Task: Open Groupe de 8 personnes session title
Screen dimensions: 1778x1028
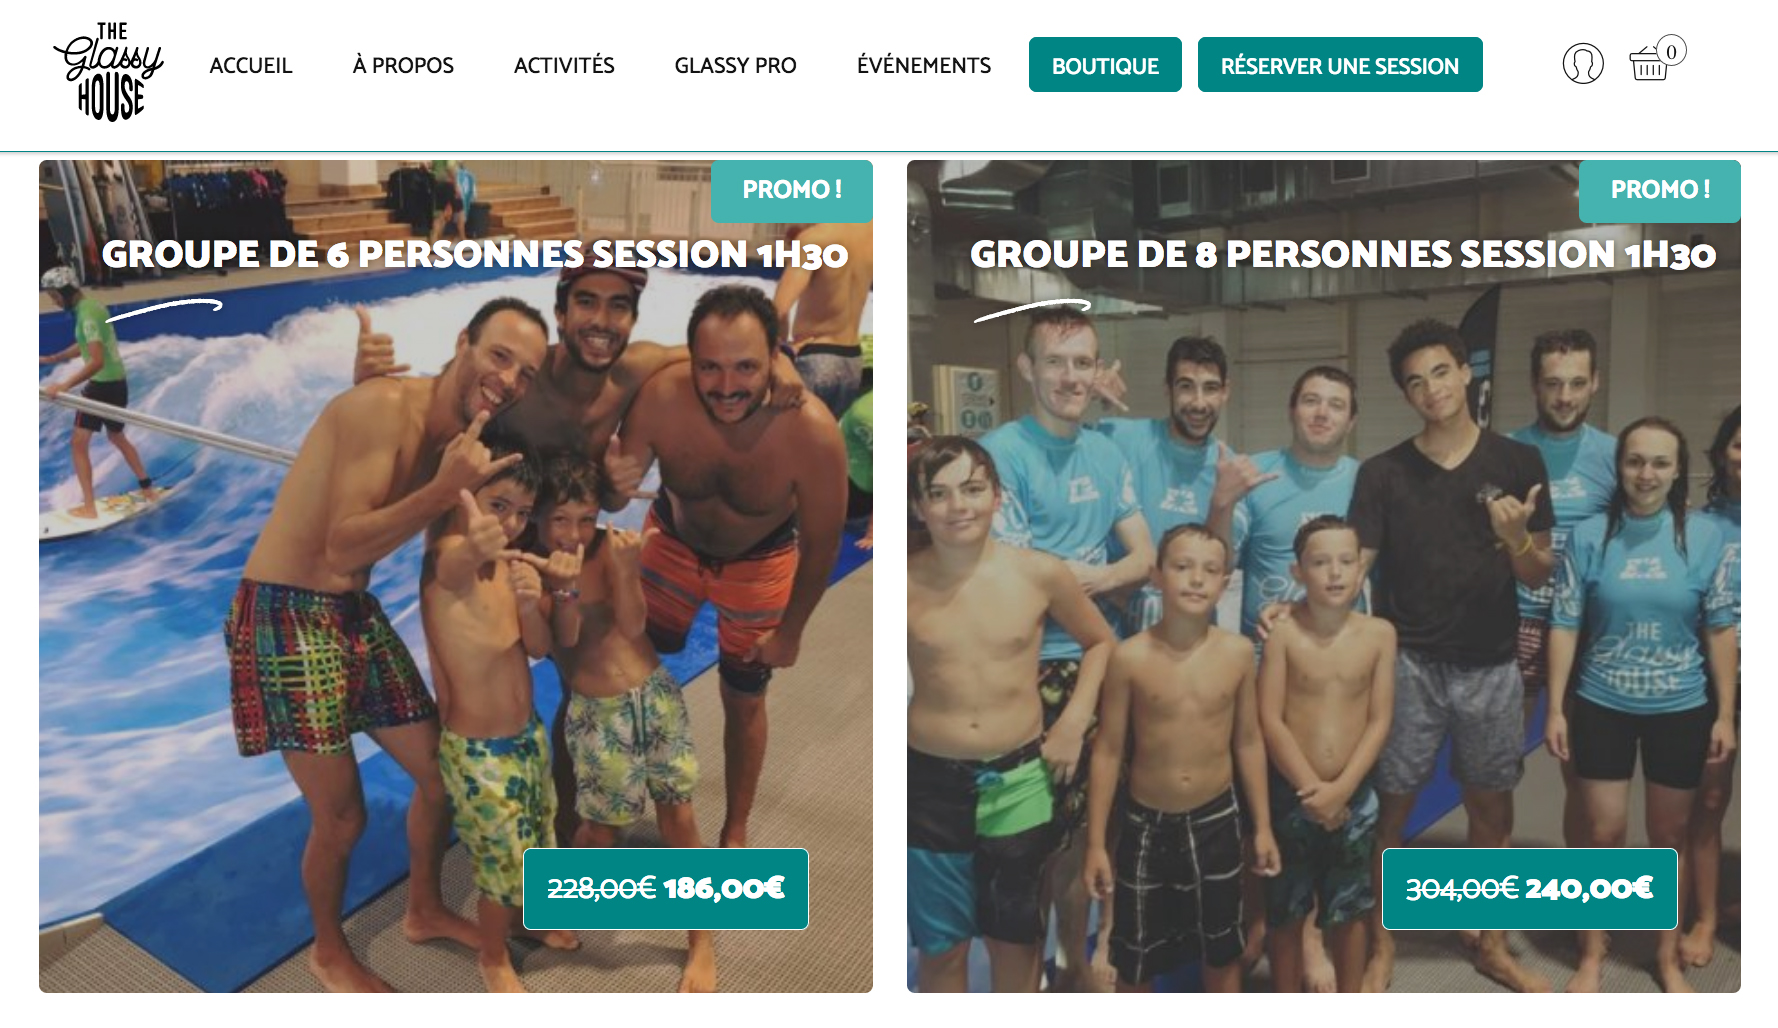Action: coord(1343,255)
